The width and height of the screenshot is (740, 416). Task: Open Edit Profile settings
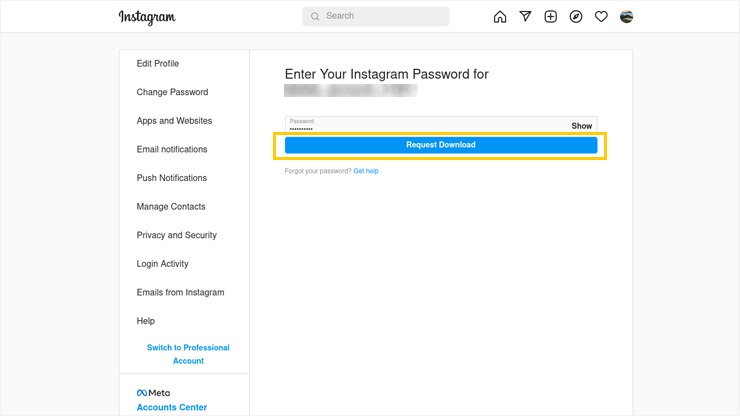click(158, 63)
